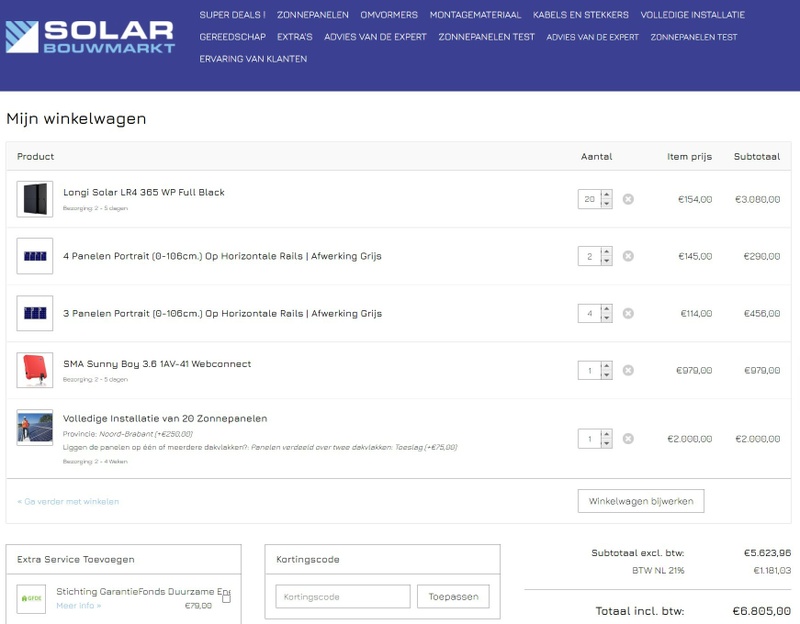Decrease quantity of 4 Panelen Portrait
The height and width of the screenshot is (624, 800).
tap(606, 261)
